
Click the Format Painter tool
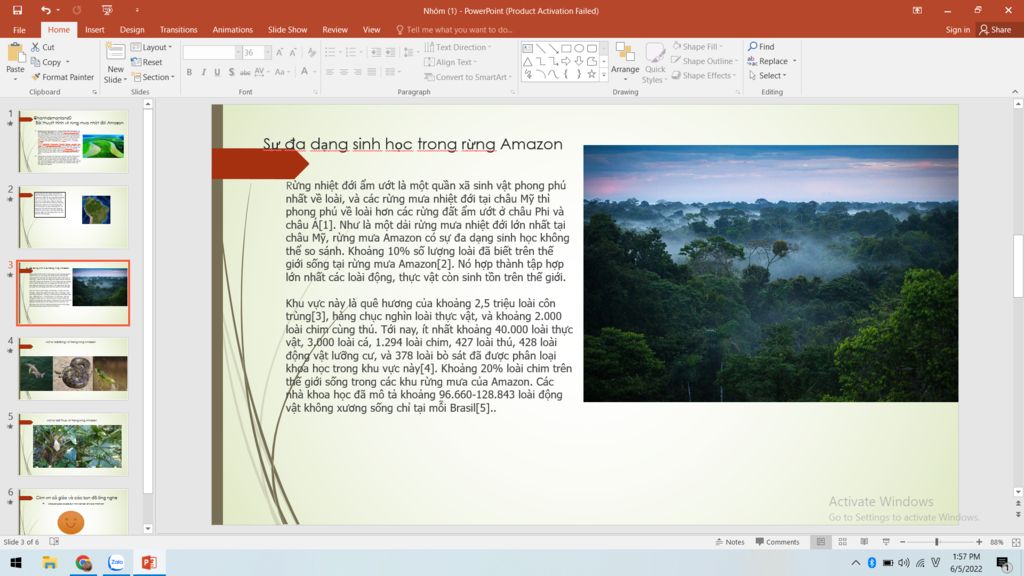62,77
